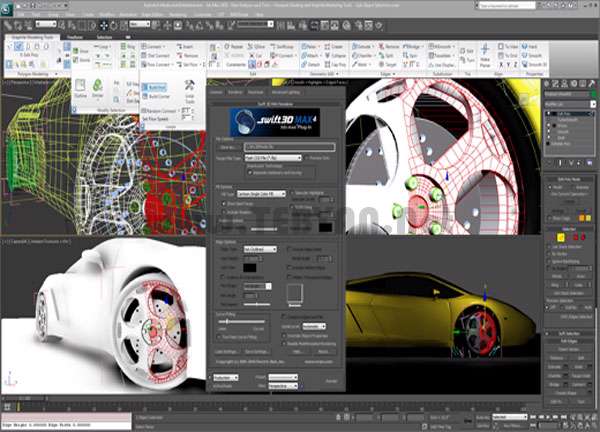Open the Preset dropdown at dialog bottom
This screenshot has width=600, height=432.
[x=283, y=377]
